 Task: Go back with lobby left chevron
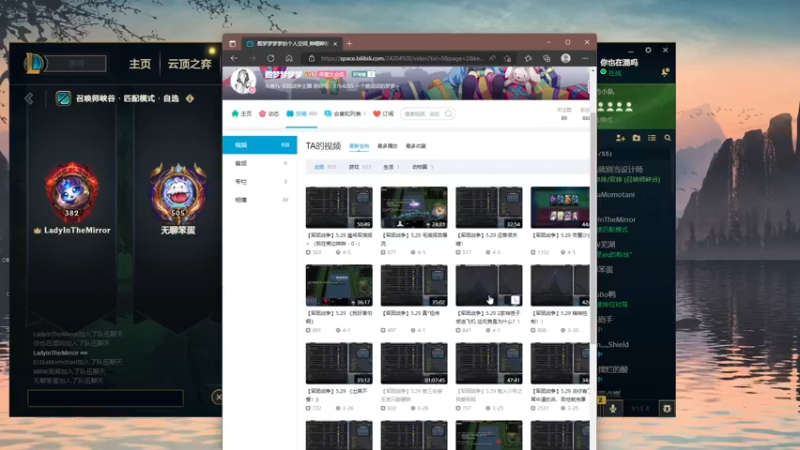coord(29,98)
